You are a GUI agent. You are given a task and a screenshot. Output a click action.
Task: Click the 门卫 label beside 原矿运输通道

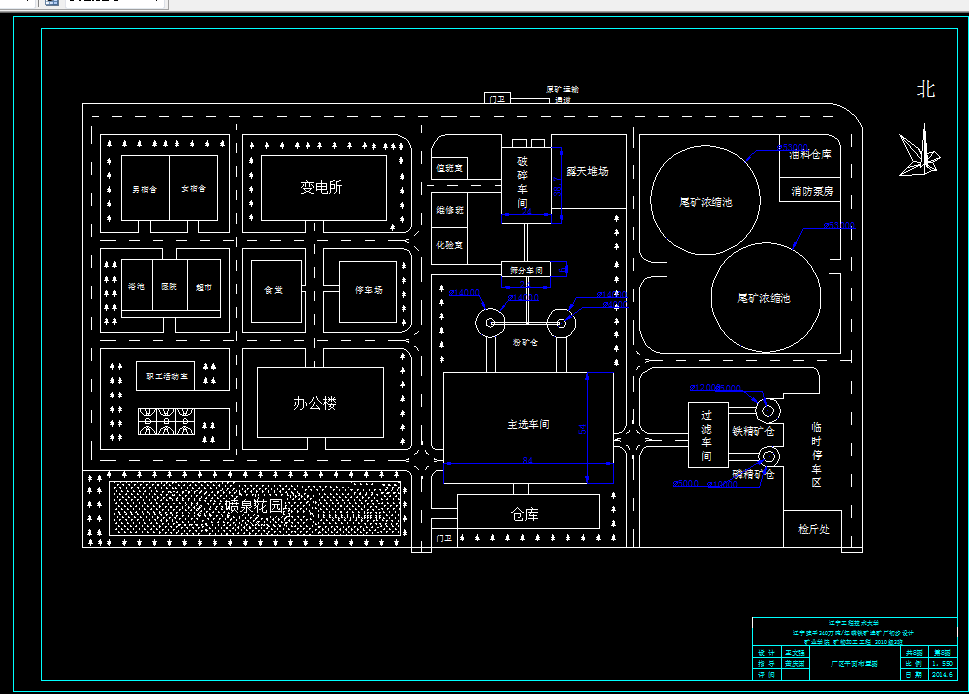click(497, 99)
